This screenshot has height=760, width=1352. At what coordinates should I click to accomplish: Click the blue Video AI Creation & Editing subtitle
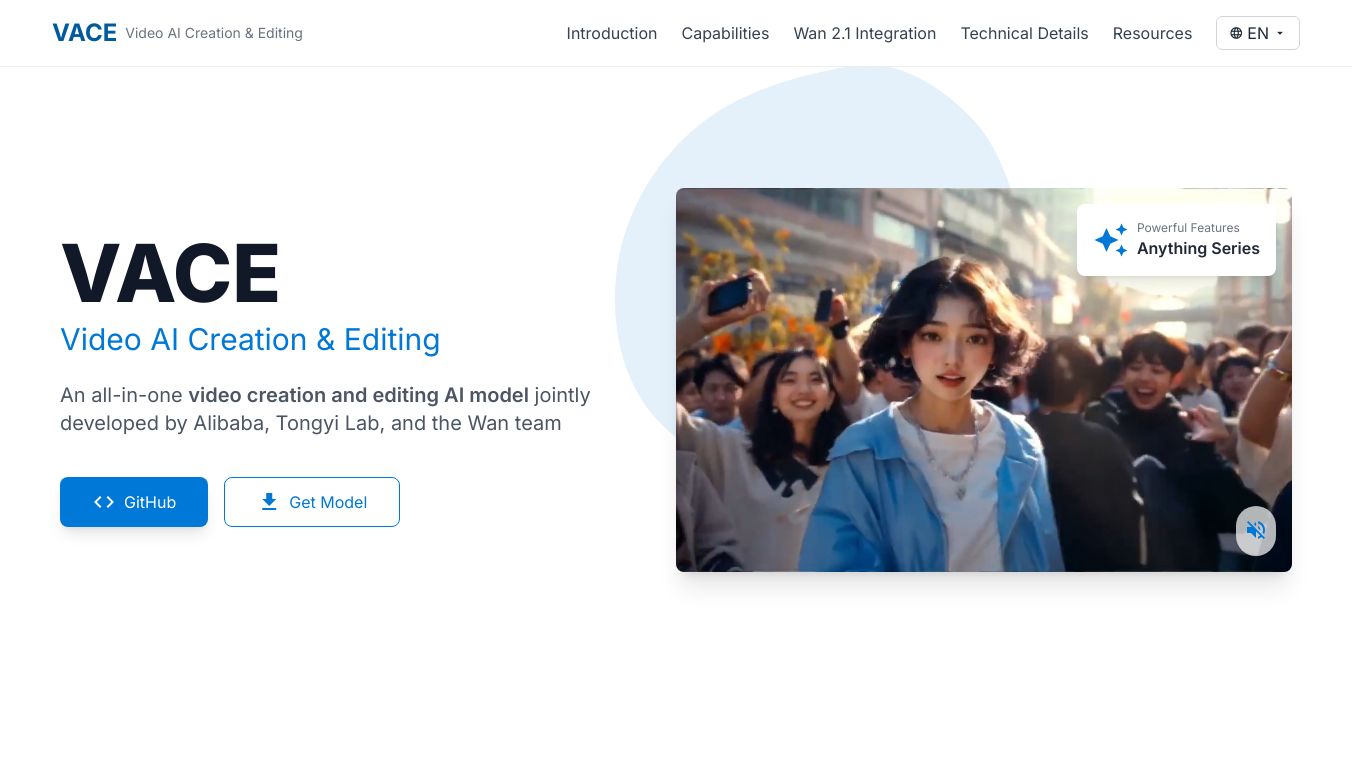tap(250, 340)
